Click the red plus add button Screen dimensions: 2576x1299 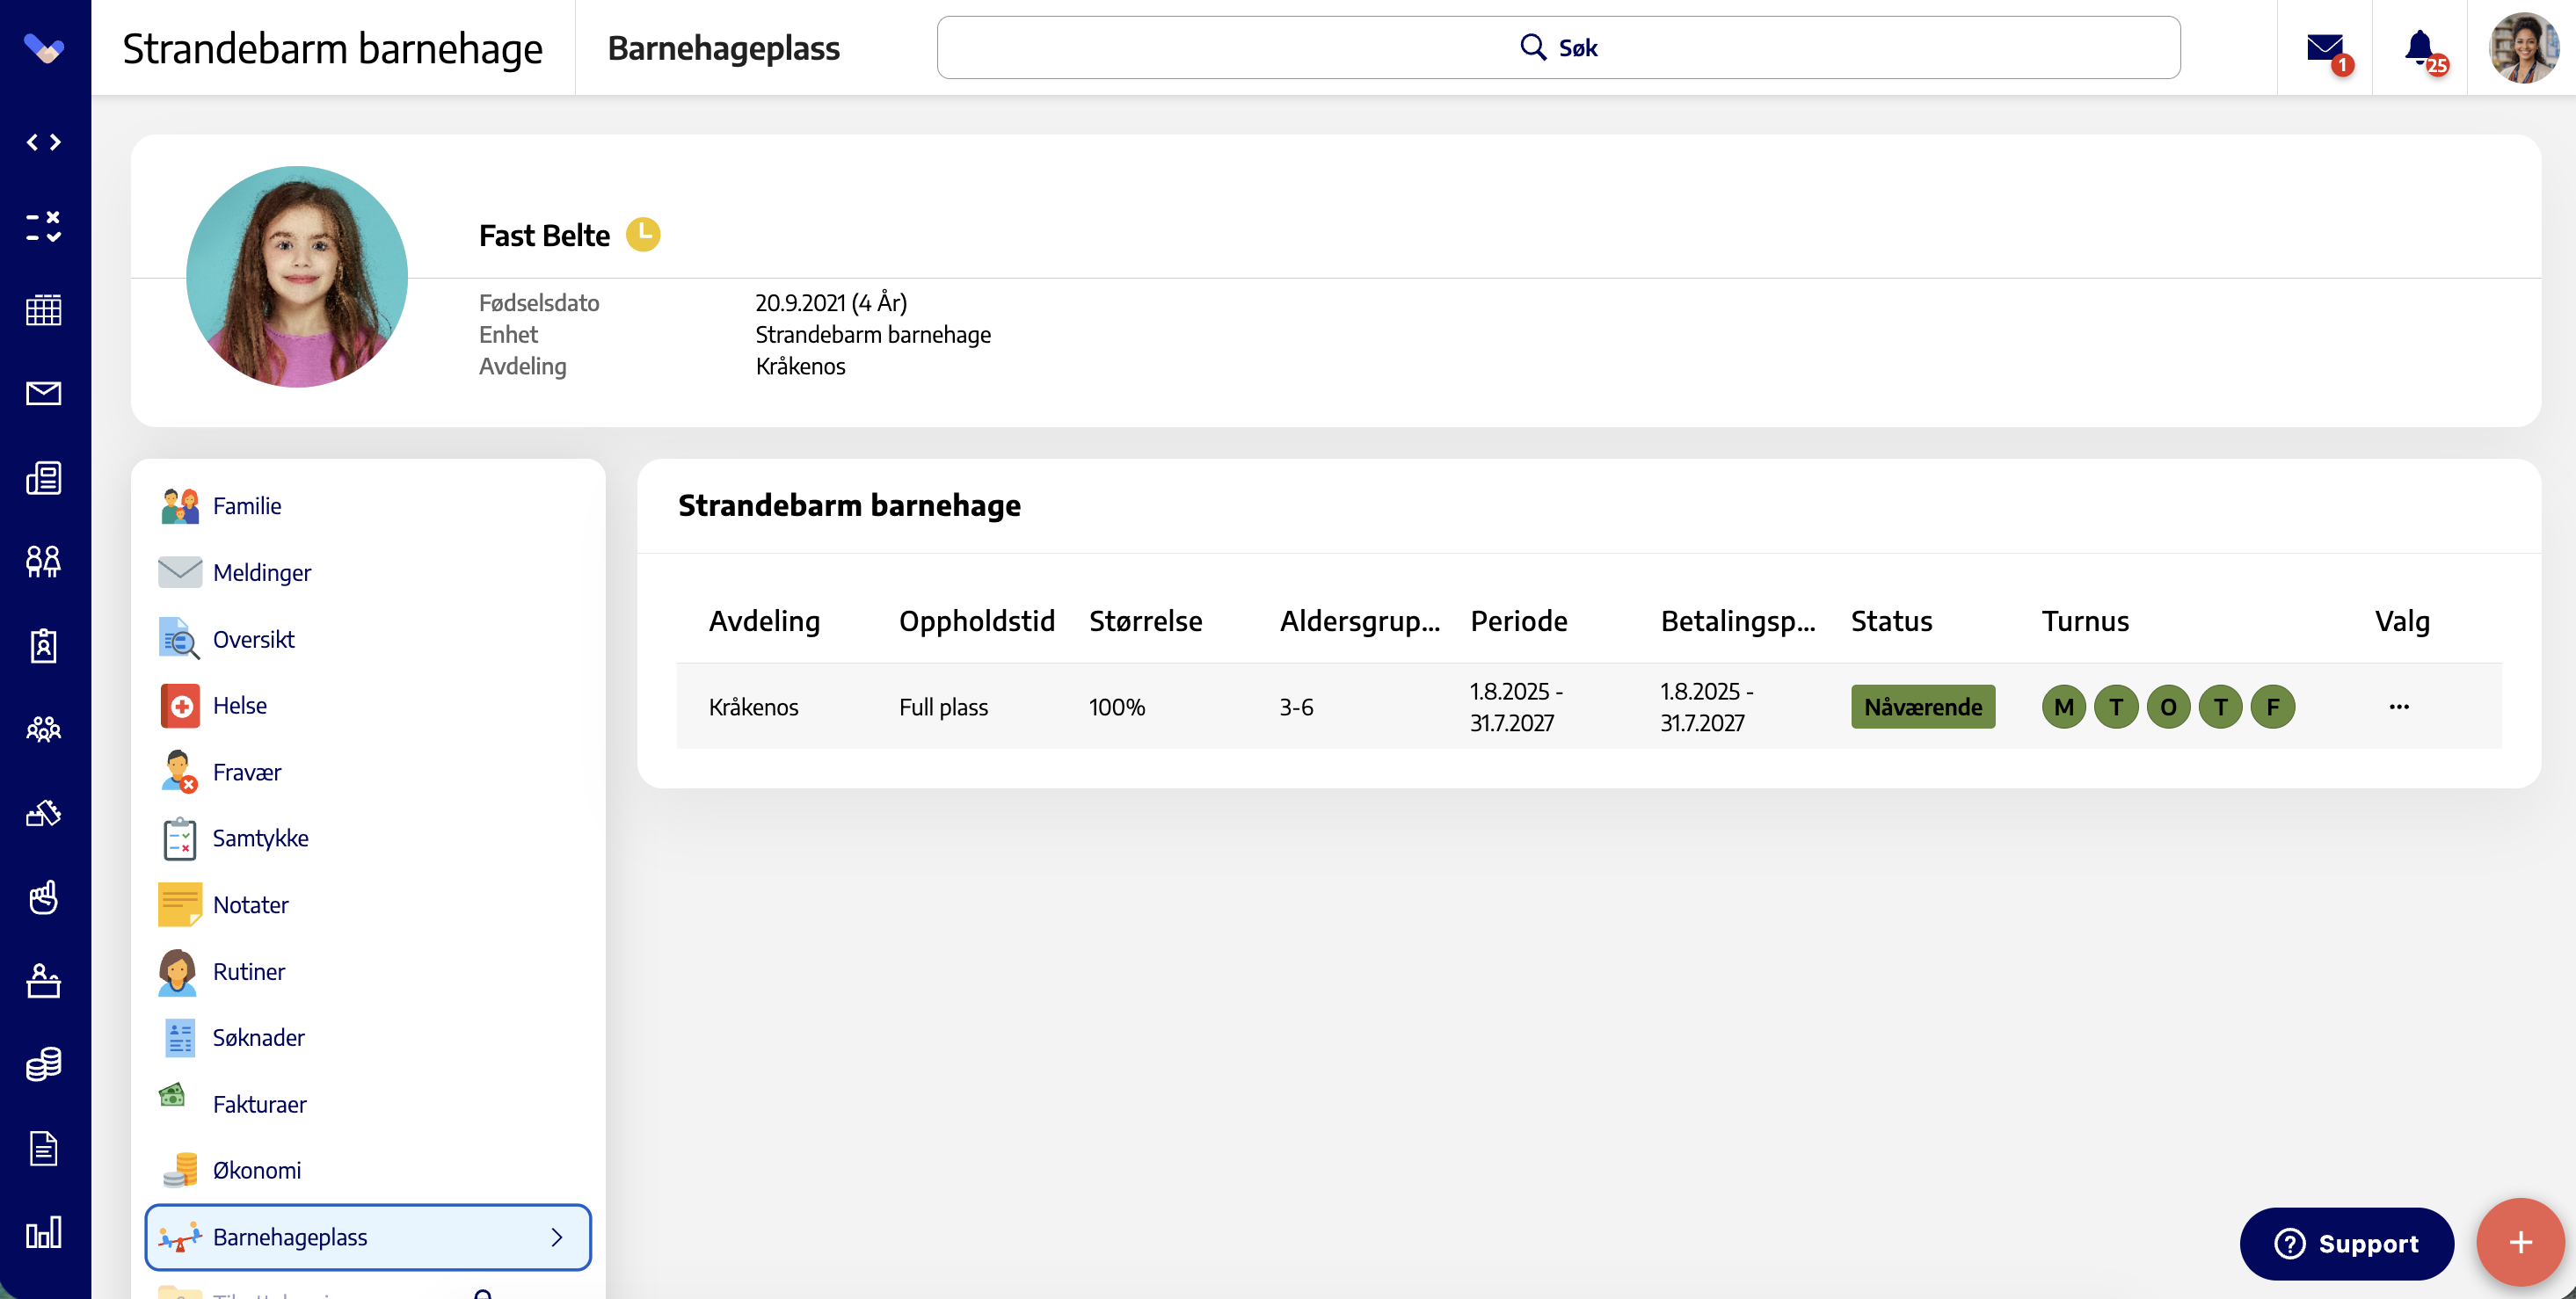point(2521,1243)
